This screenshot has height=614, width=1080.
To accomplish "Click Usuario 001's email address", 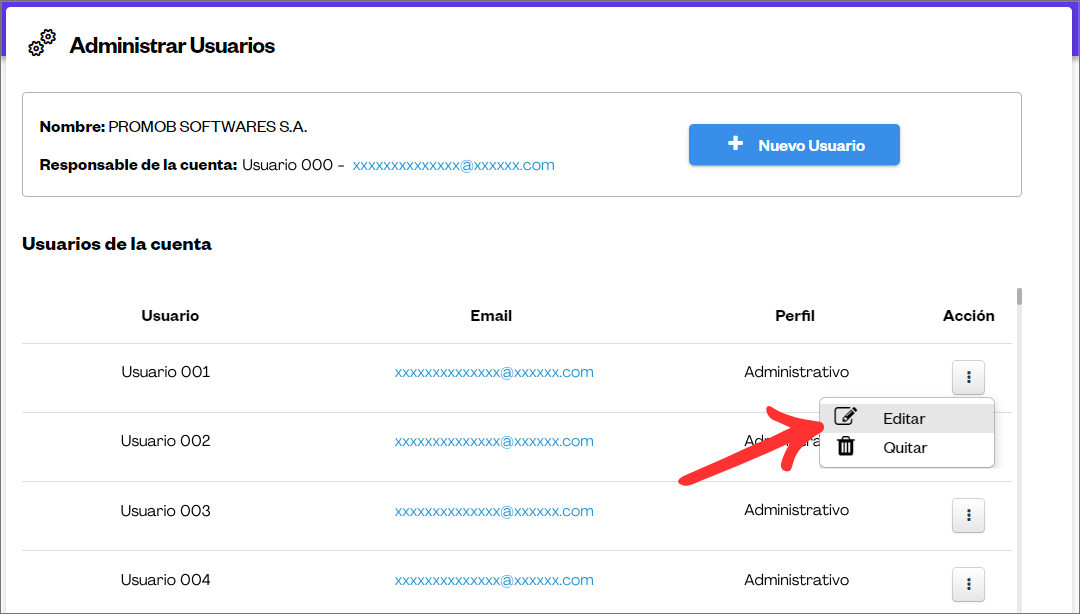I will (x=494, y=372).
